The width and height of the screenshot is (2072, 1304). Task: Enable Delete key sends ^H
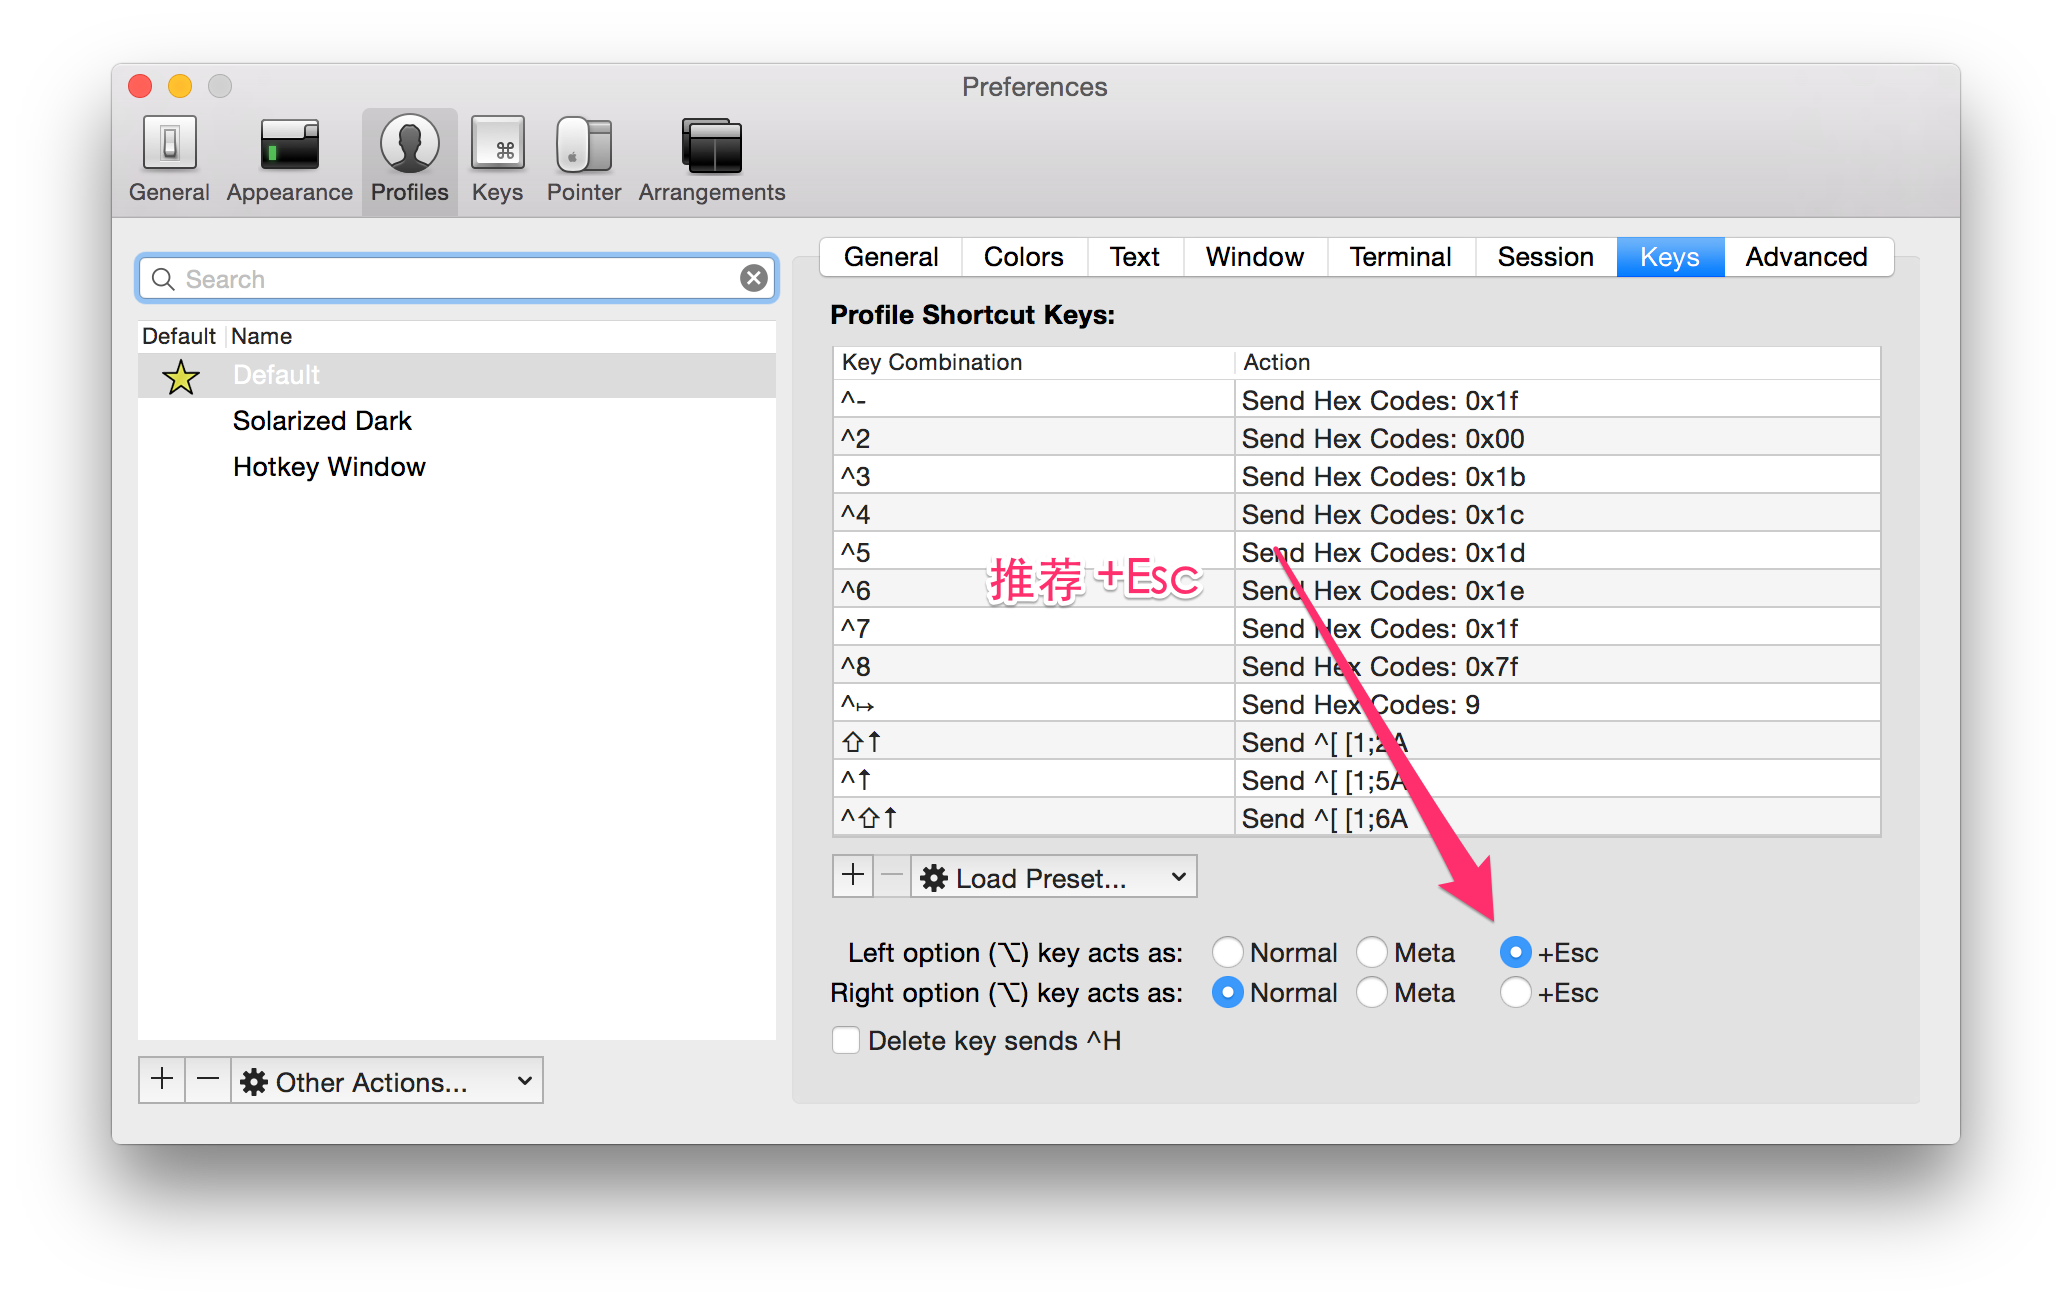coord(845,1040)
